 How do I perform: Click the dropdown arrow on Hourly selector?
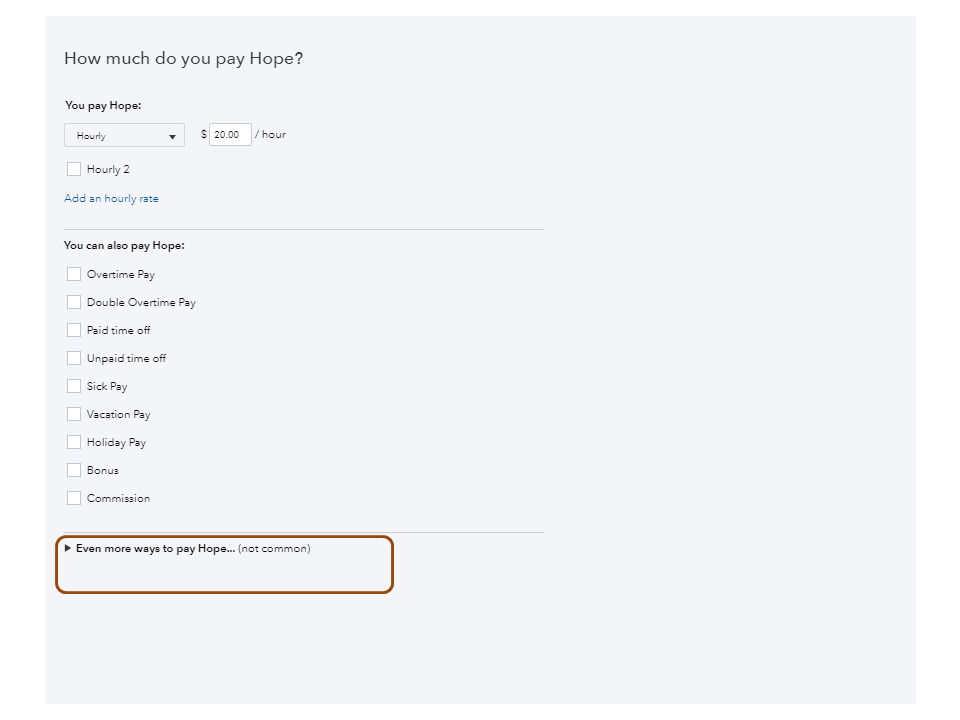click(172, 137)
